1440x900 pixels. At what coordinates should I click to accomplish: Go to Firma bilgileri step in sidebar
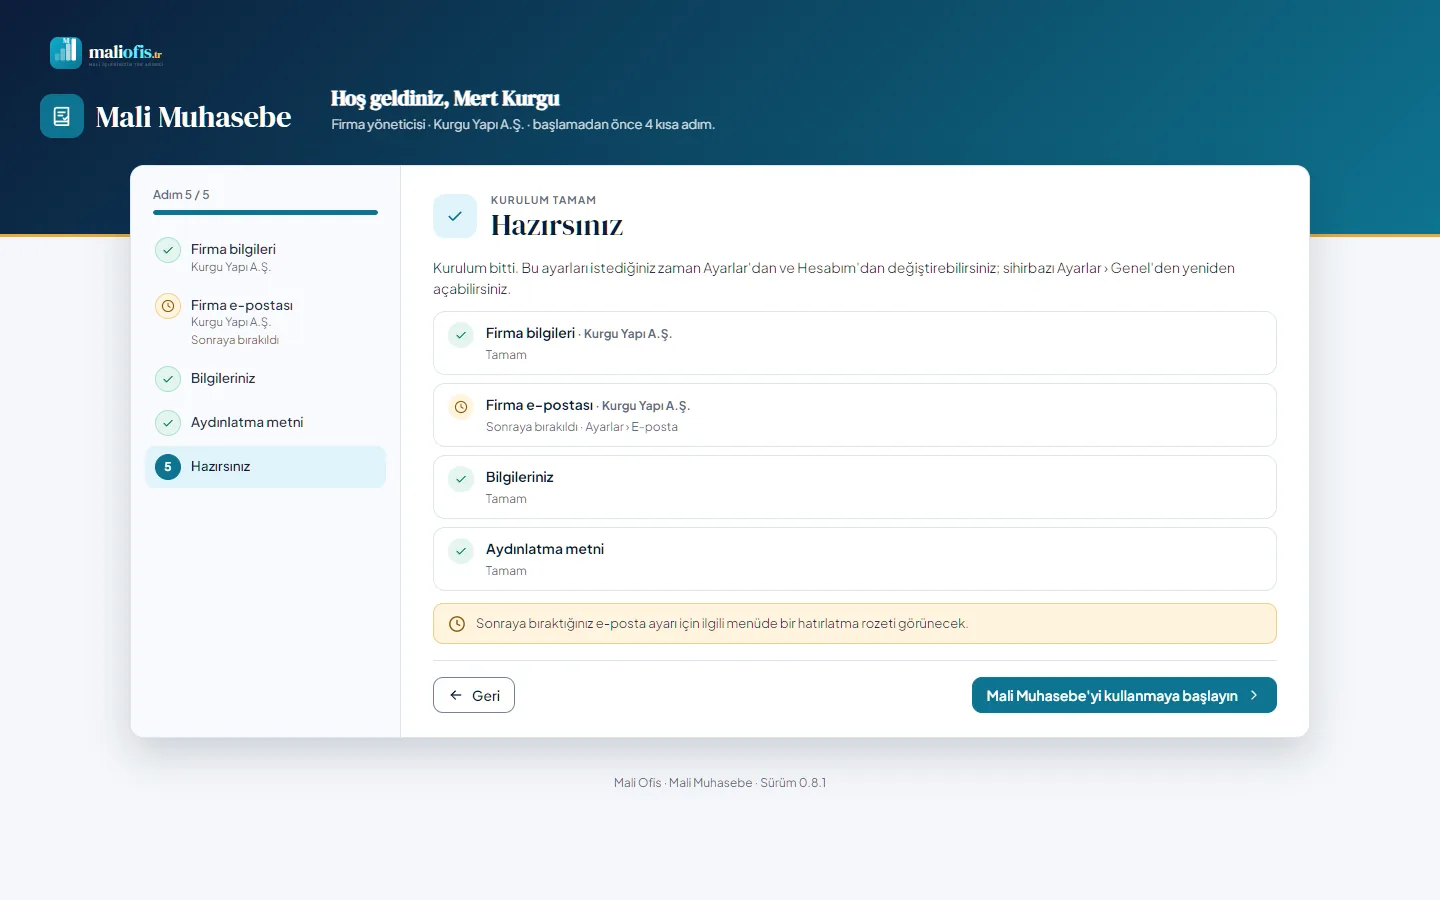coord(265,256)
